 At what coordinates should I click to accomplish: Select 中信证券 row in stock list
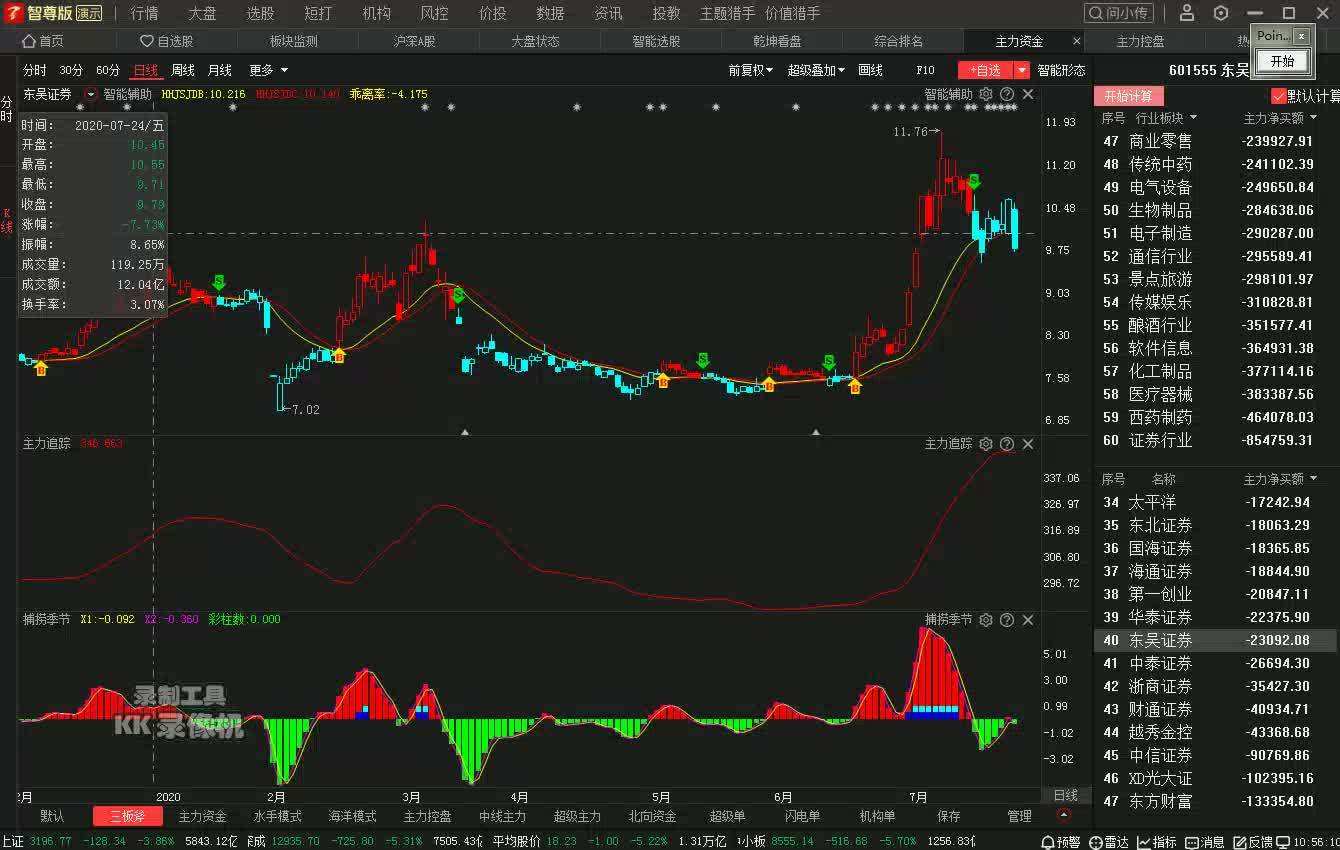pos(1216,755)
